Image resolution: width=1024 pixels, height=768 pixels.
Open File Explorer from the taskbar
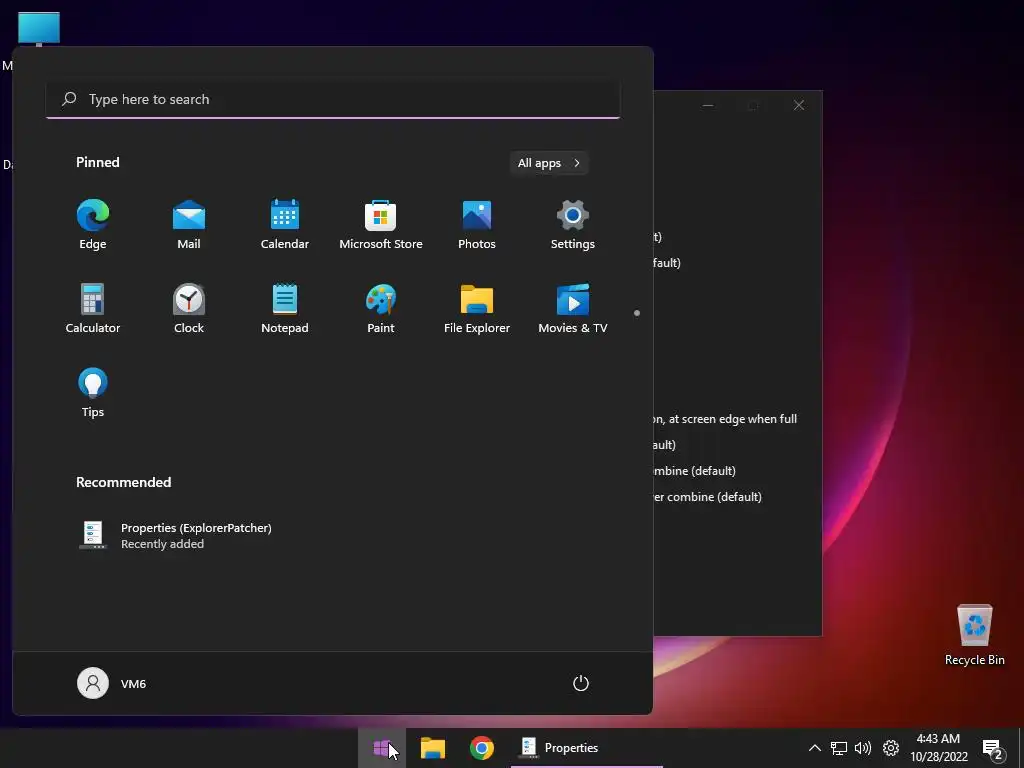coord(432,748)
